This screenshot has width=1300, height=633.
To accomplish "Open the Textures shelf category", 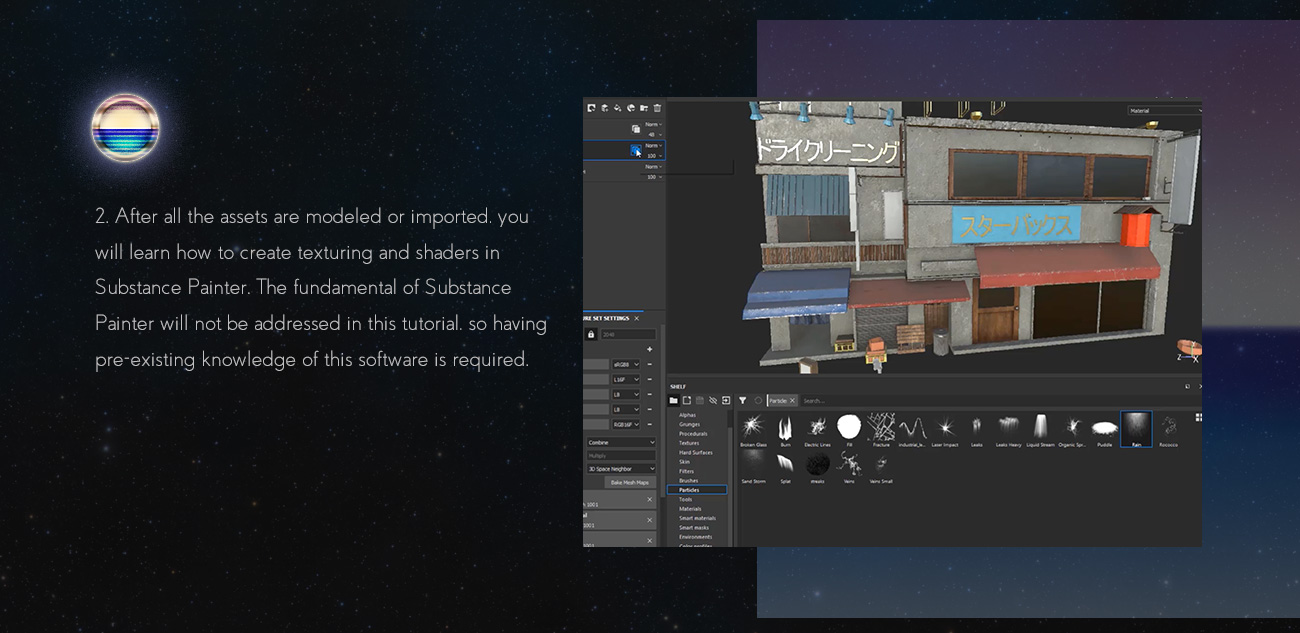I will [689, 443].
